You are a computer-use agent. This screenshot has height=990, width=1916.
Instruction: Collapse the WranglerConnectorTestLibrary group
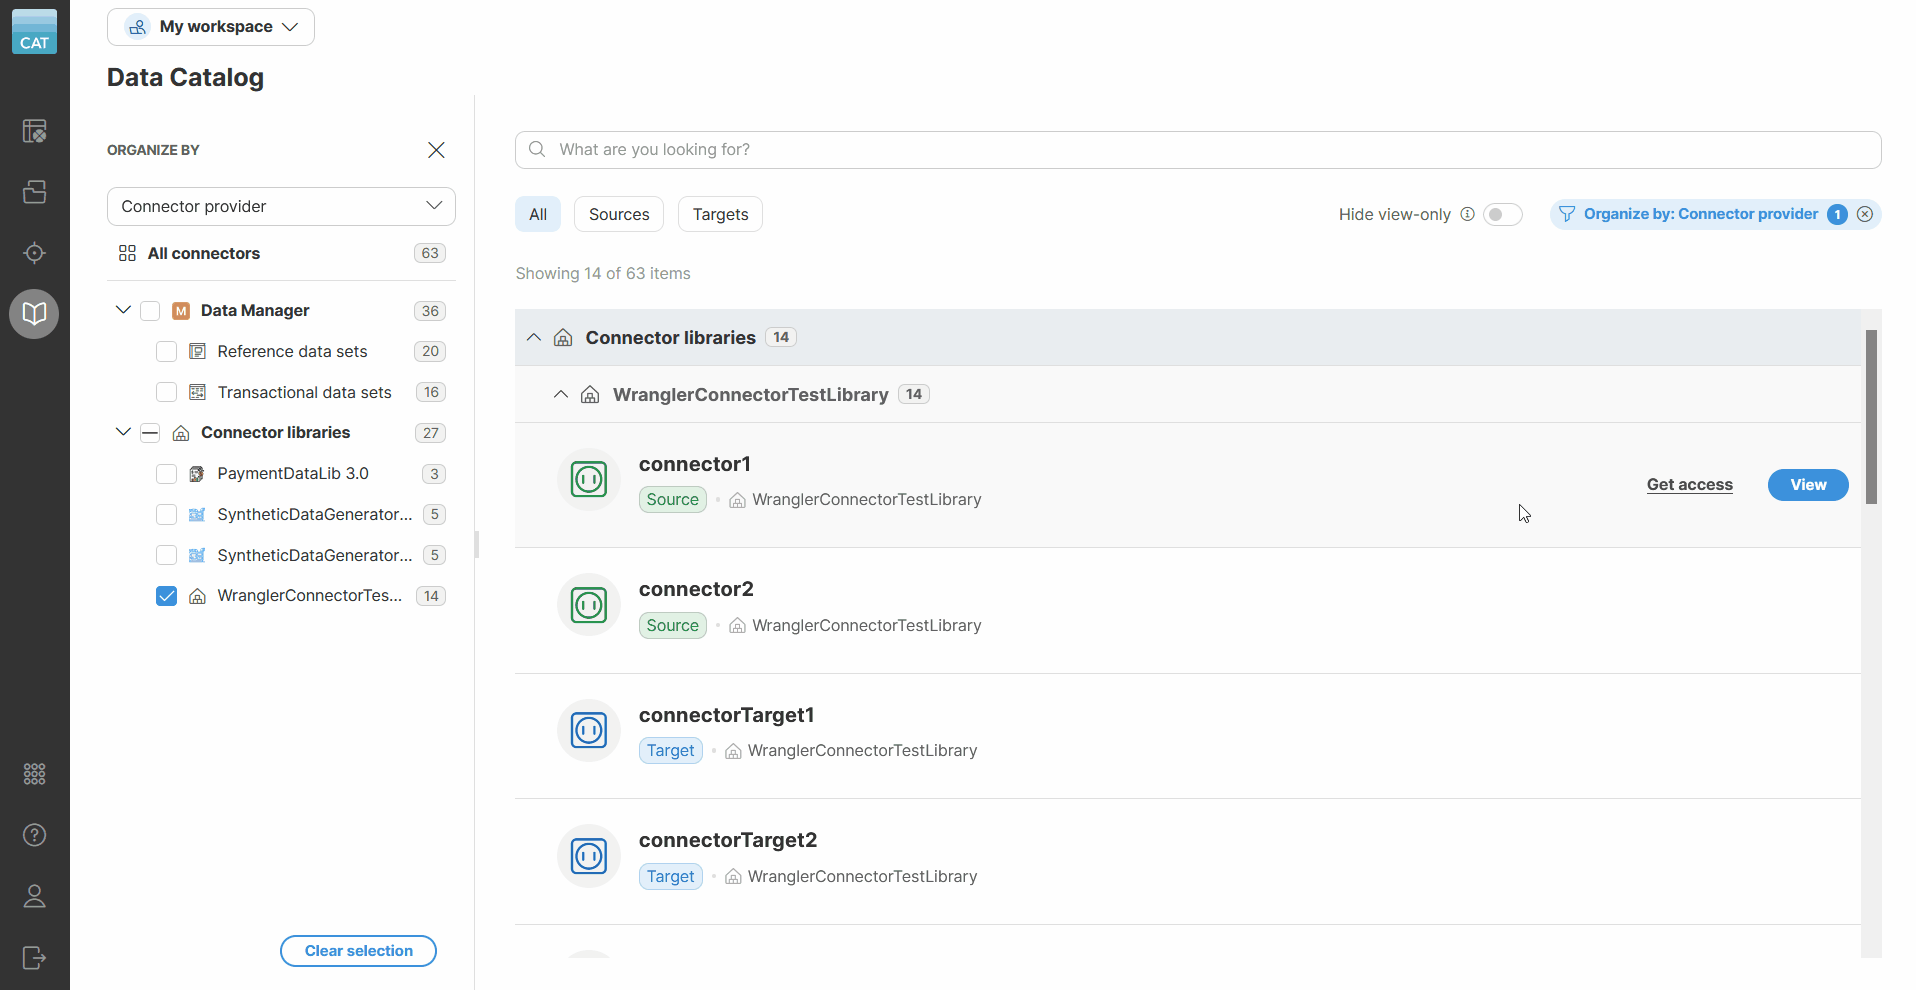click(561, 395)
